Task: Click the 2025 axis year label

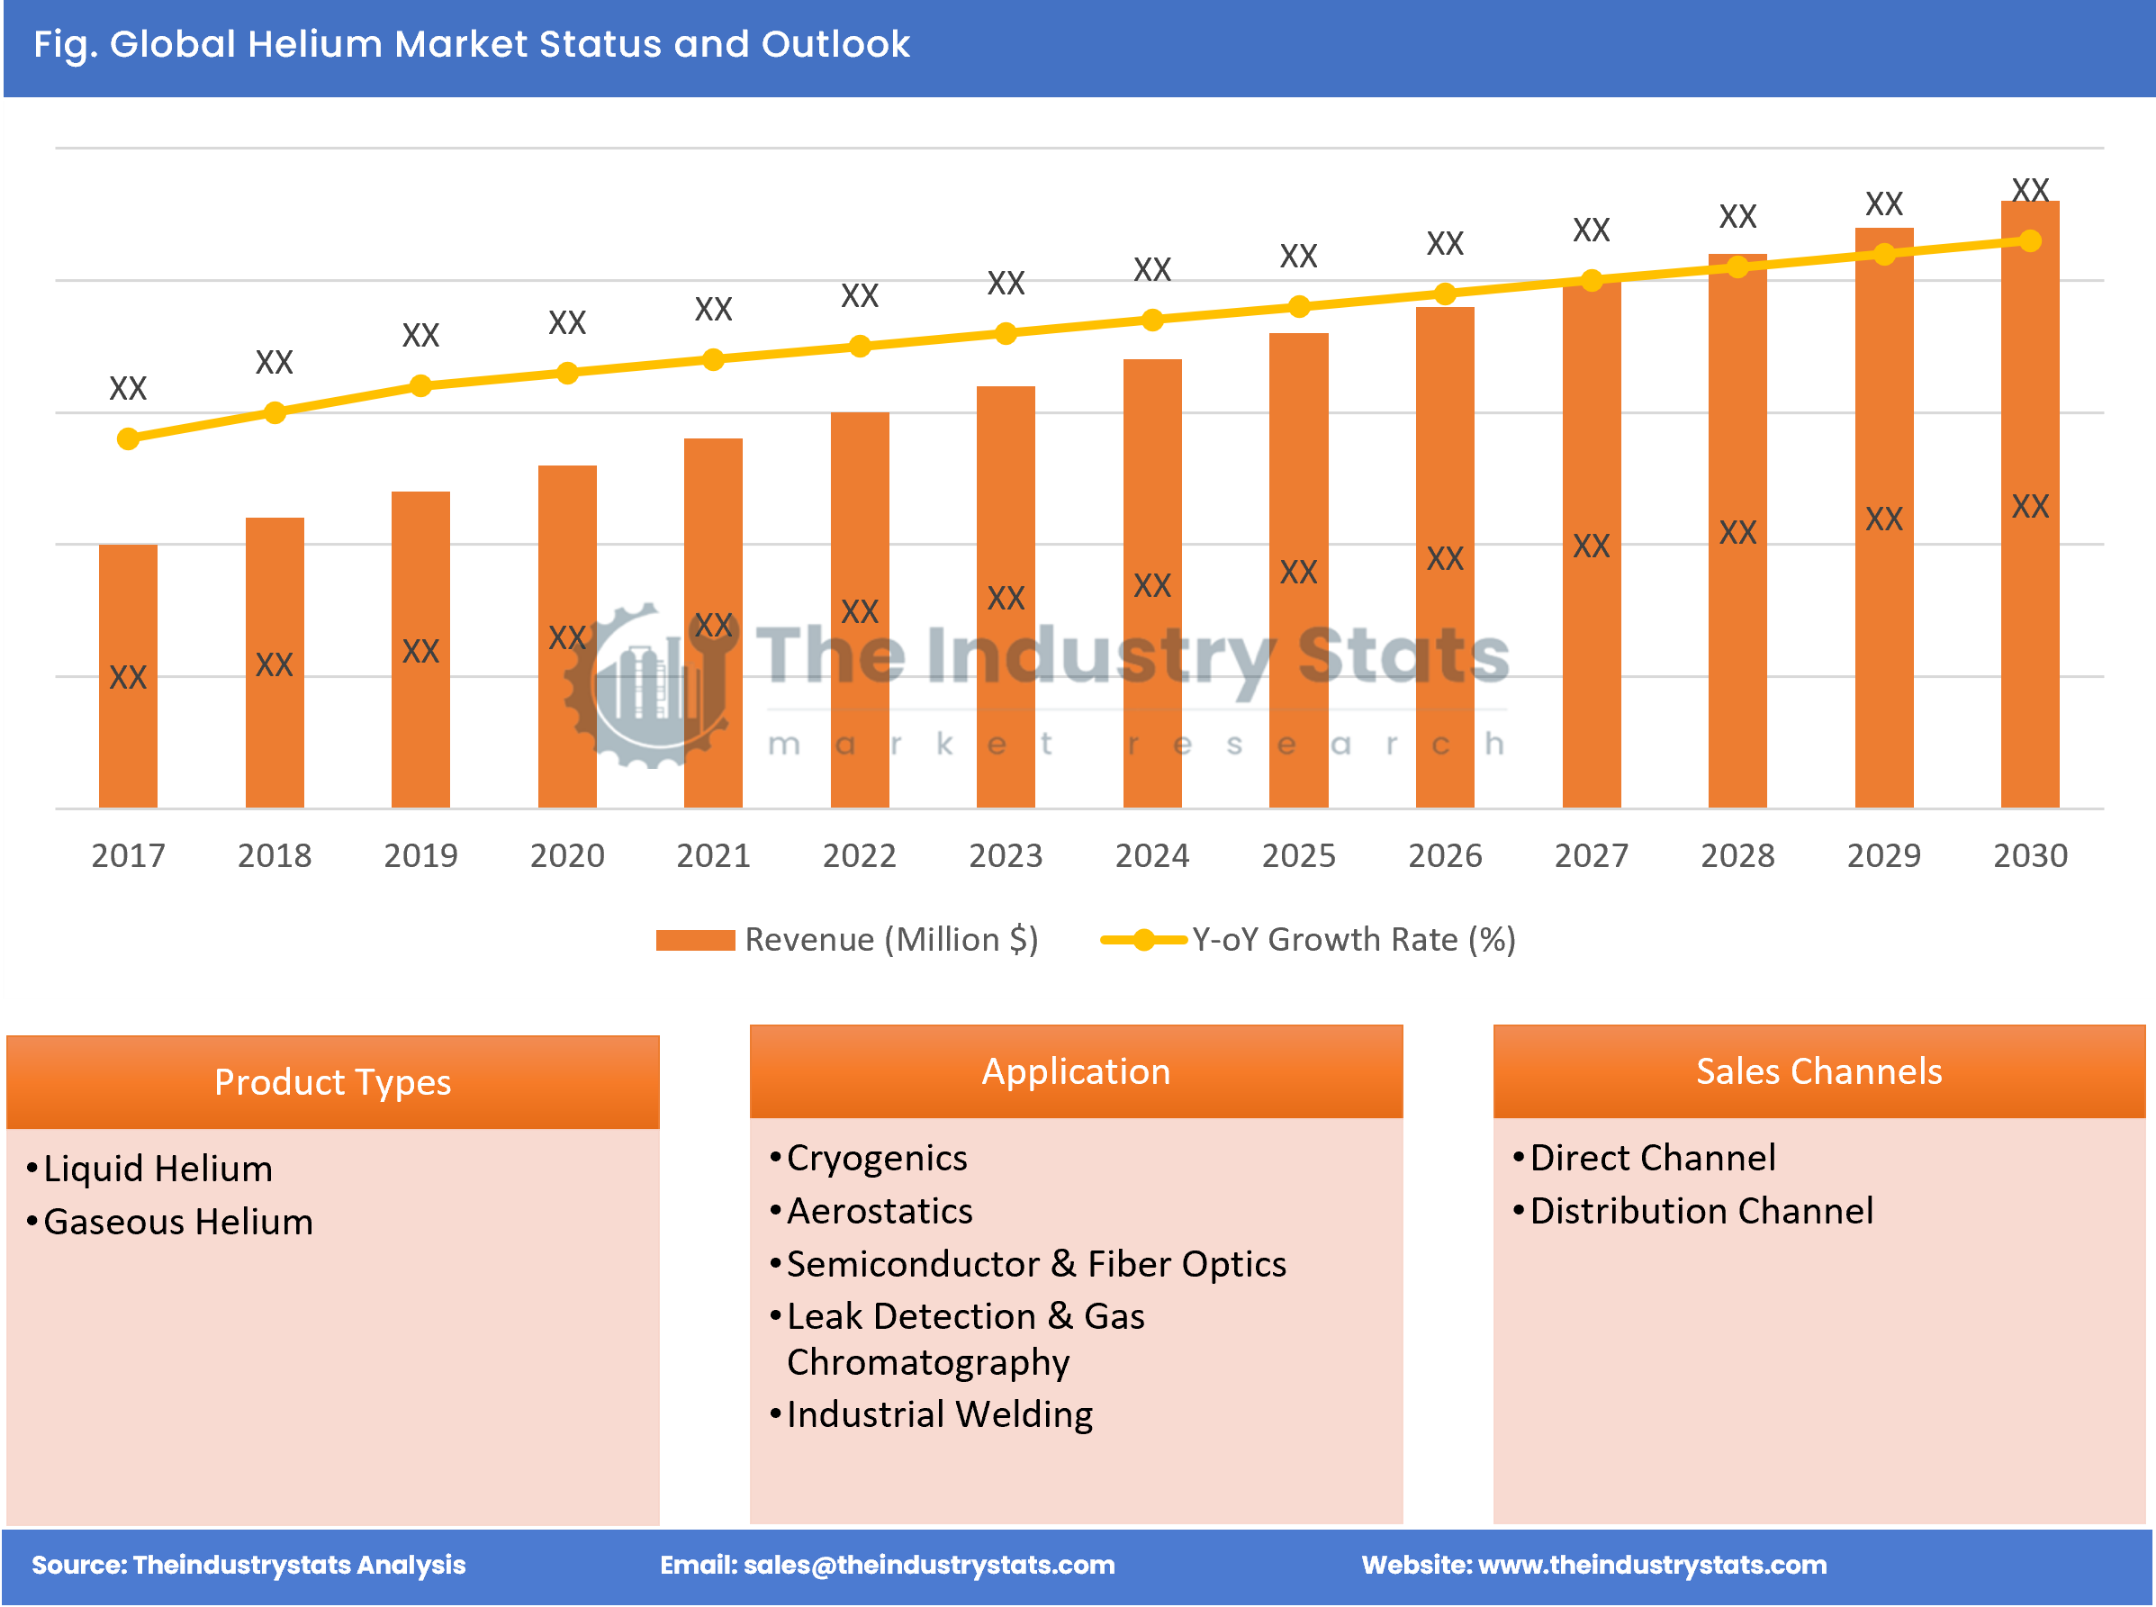Action: coord(1298,855)
